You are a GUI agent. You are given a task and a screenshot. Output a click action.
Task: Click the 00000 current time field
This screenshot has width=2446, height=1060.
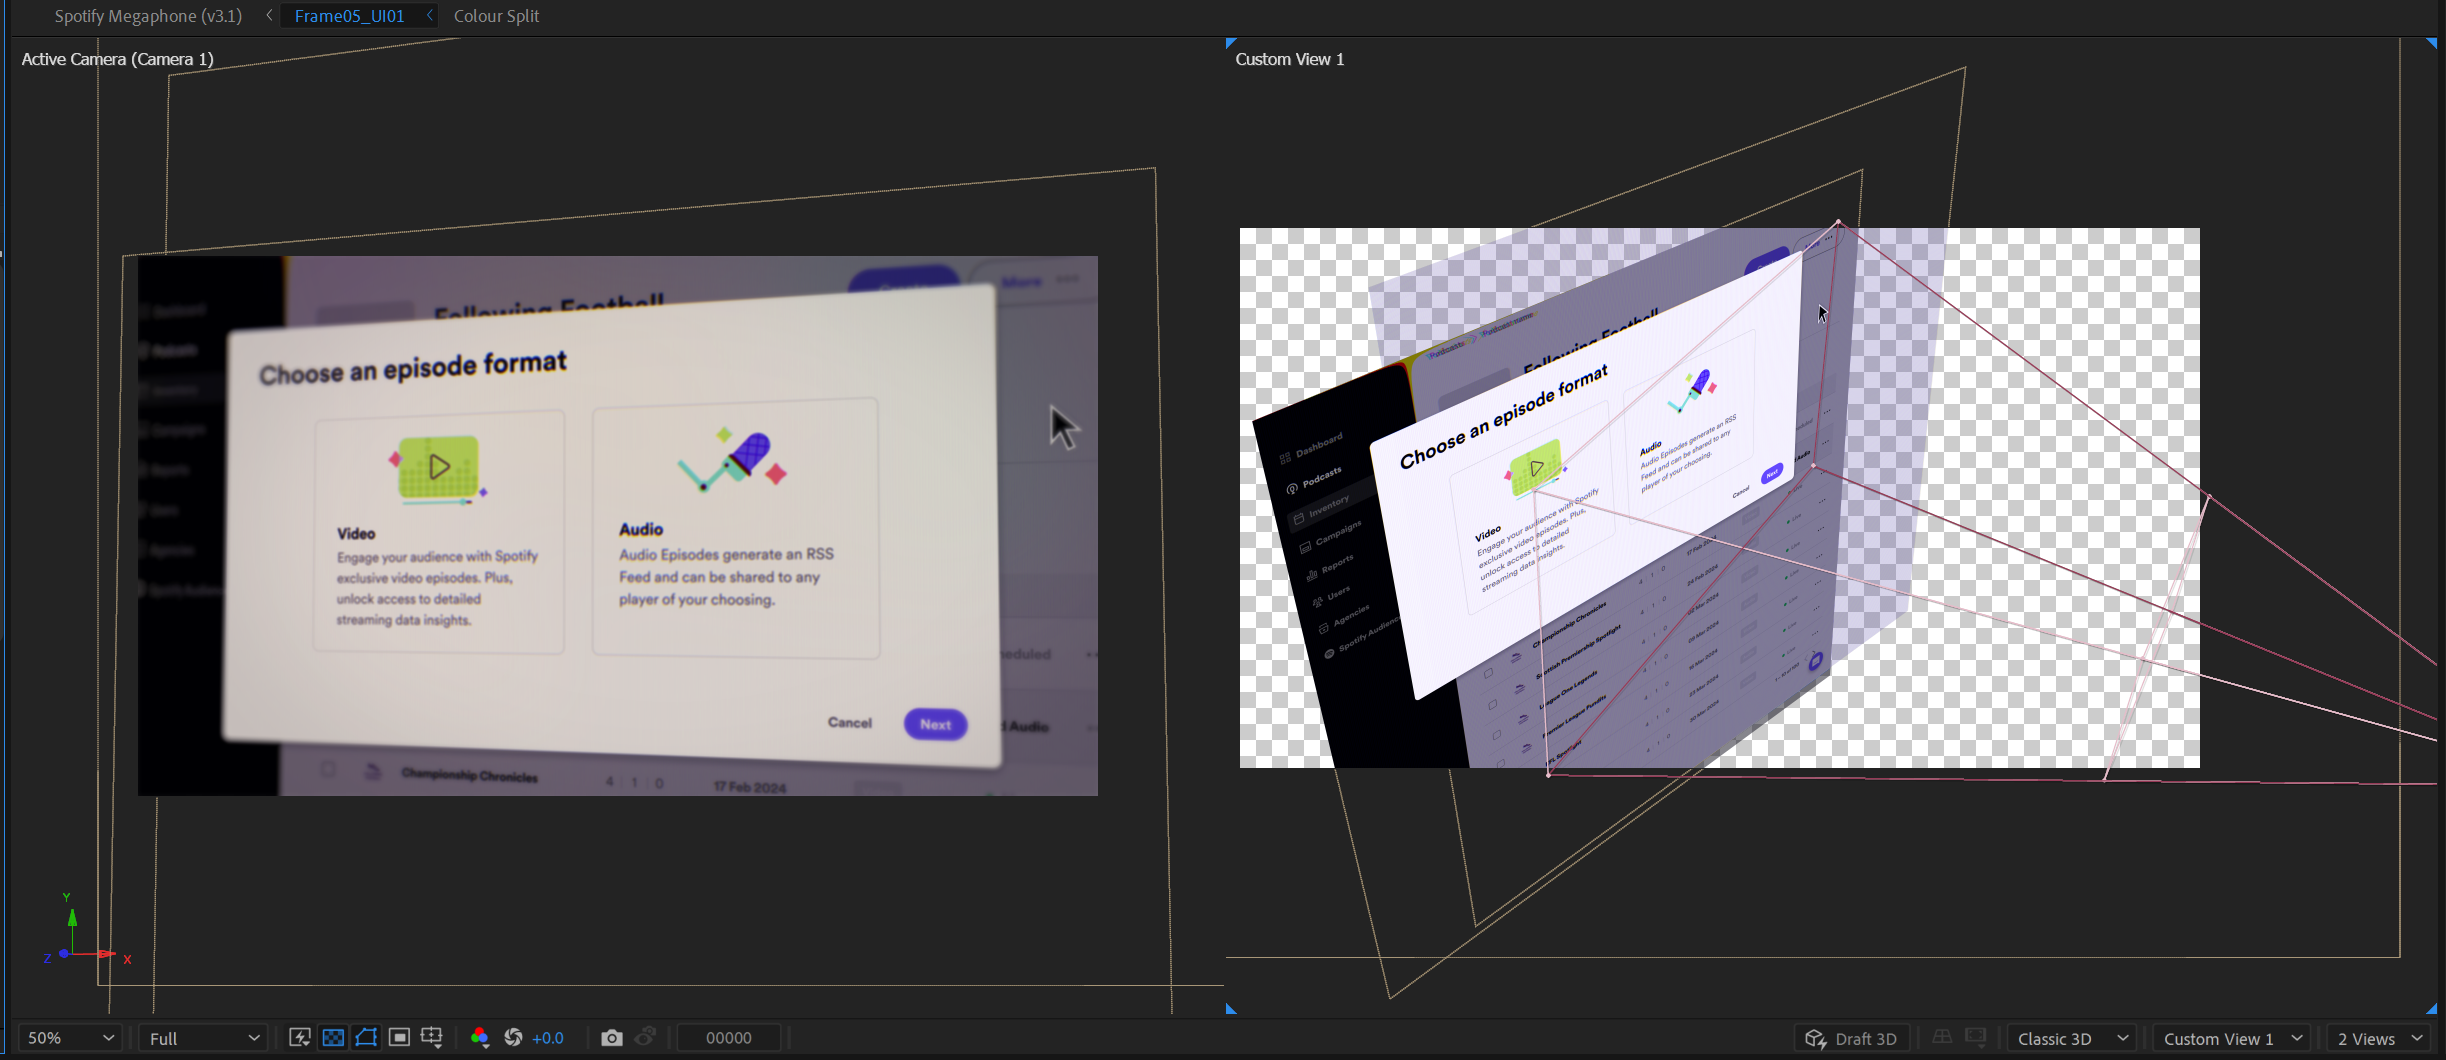729,1038
